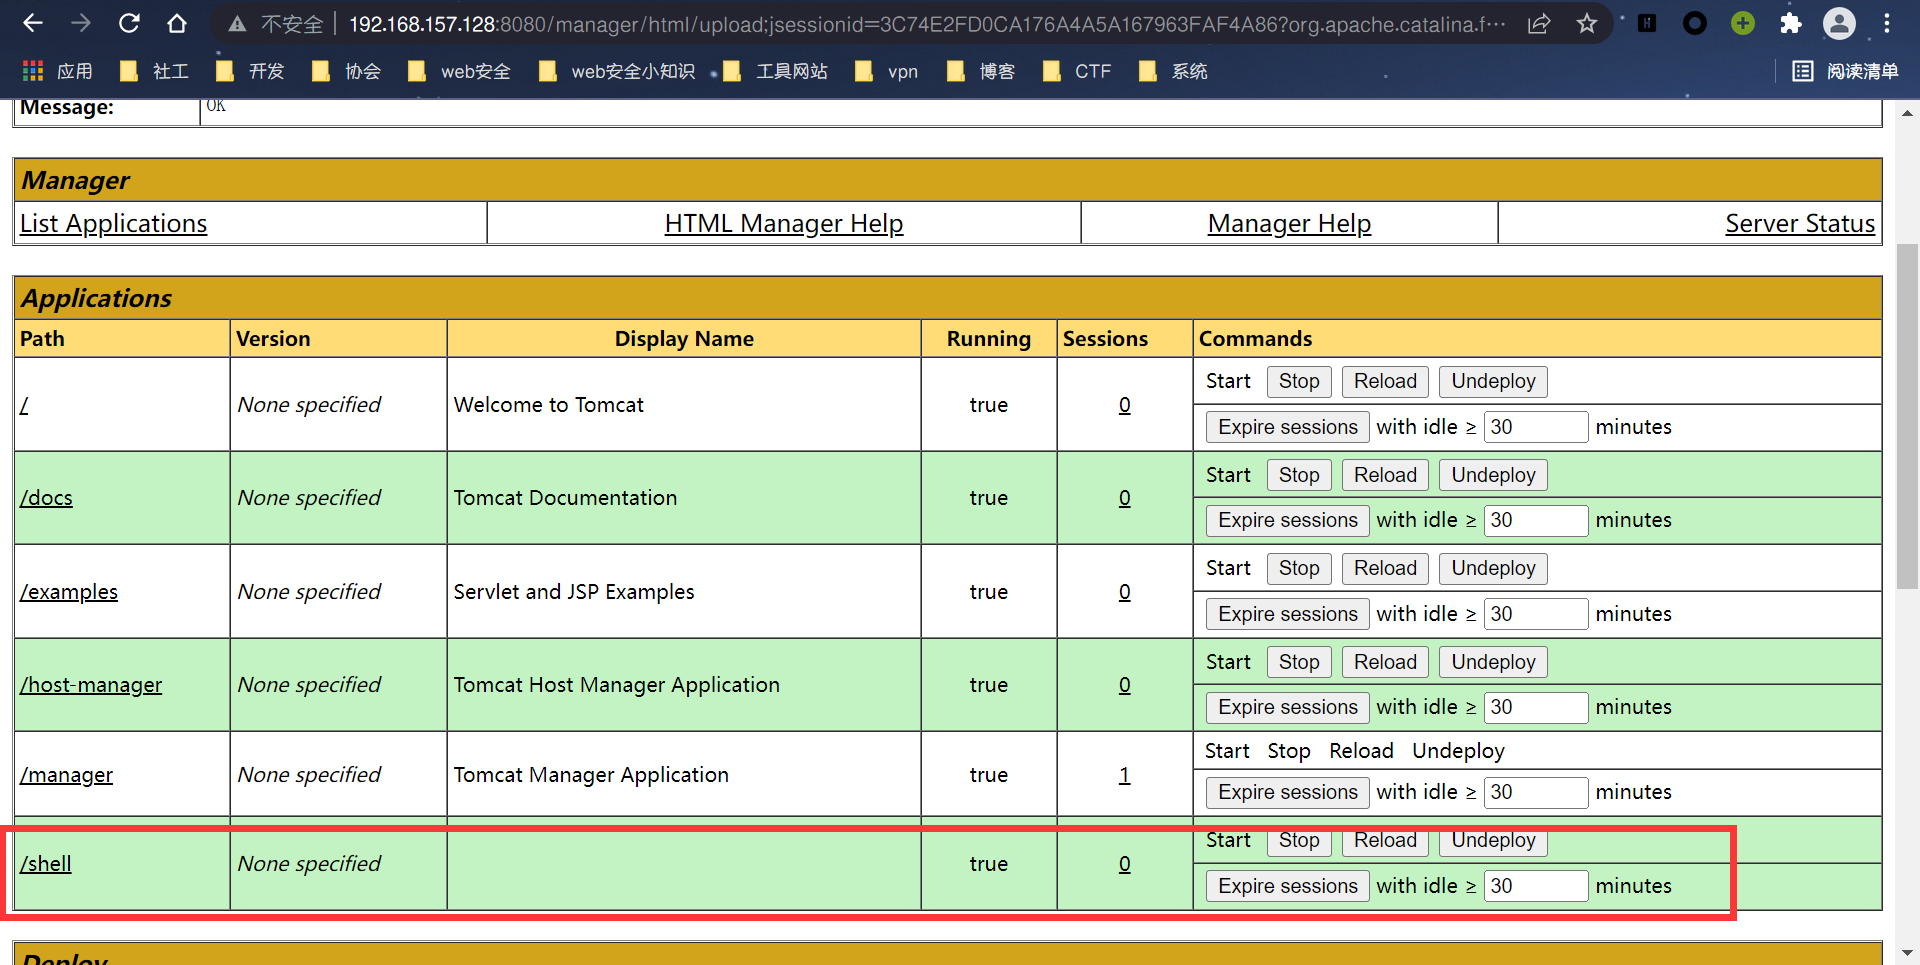The image size is (1920, 965).
Task: Open the session count link for /manager
Action: [x=1125, y=775]
